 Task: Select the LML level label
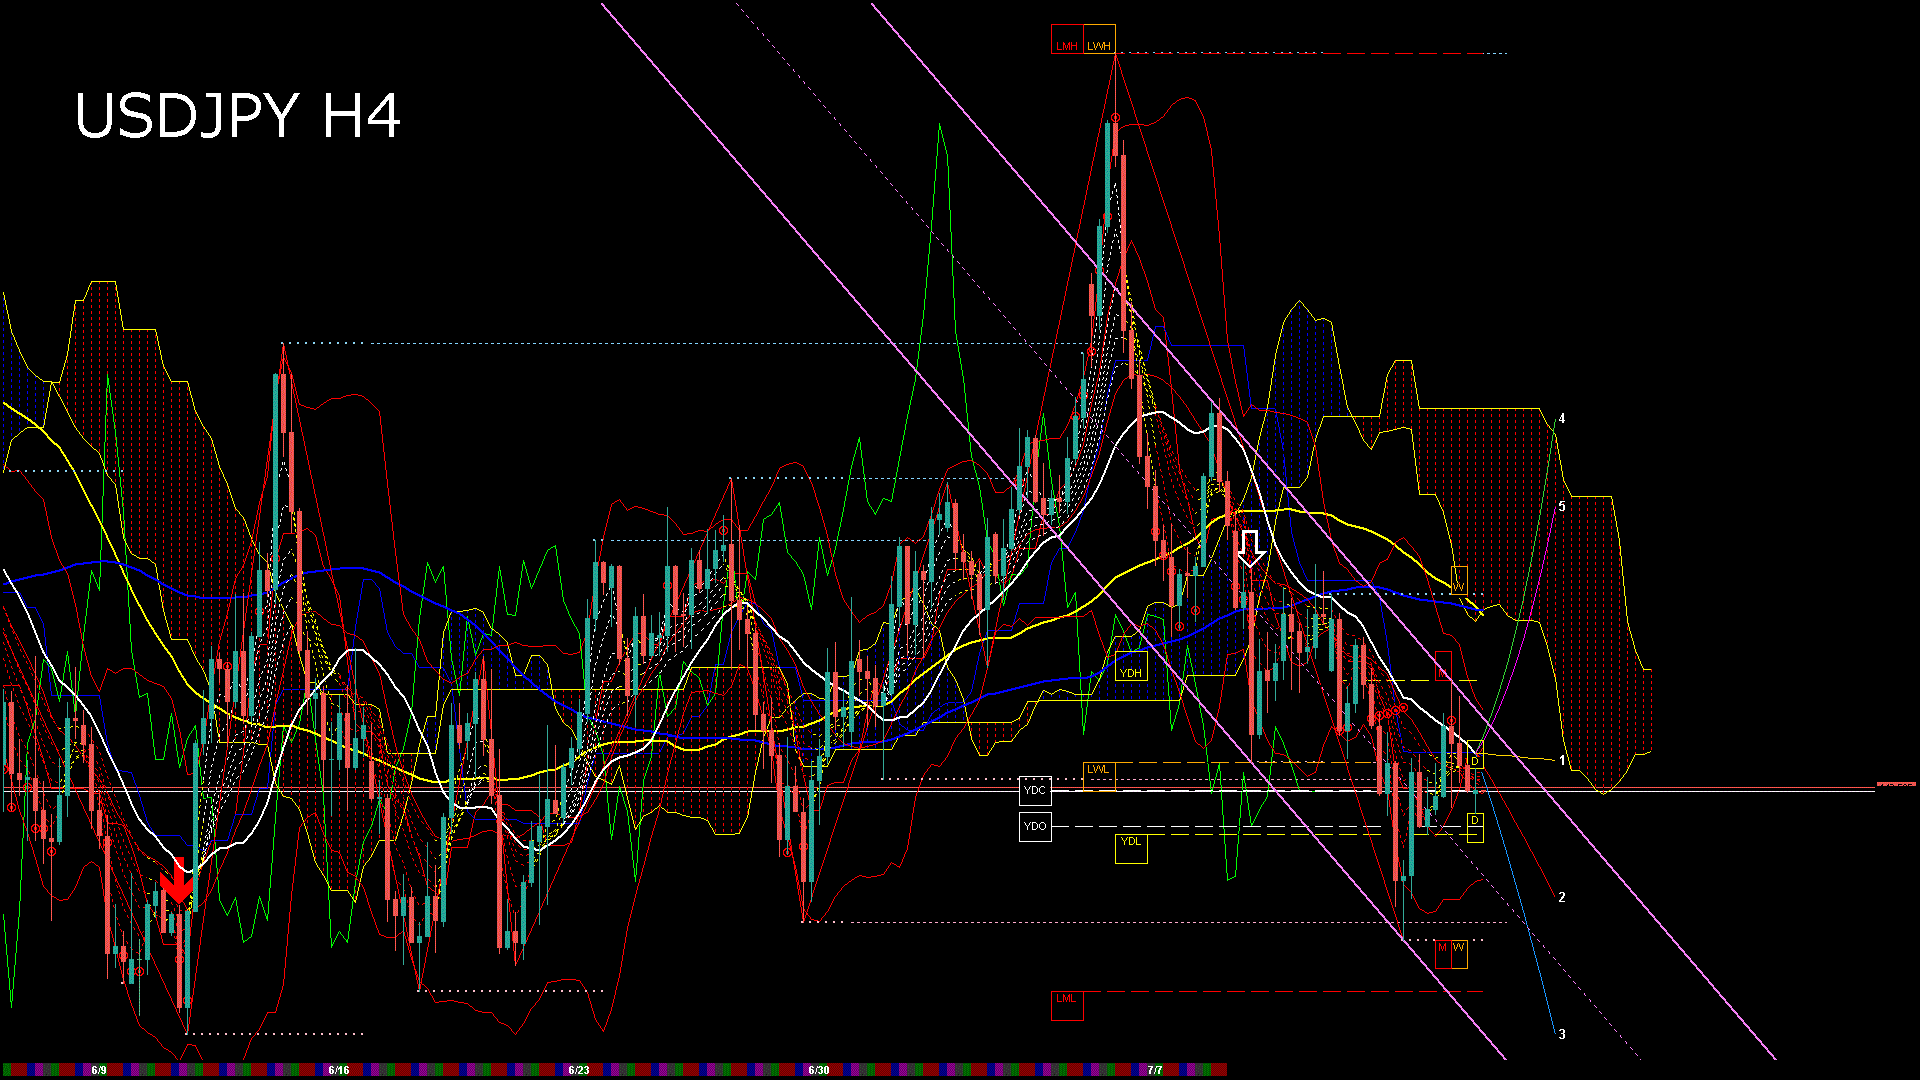(x=1067, y=1005)
